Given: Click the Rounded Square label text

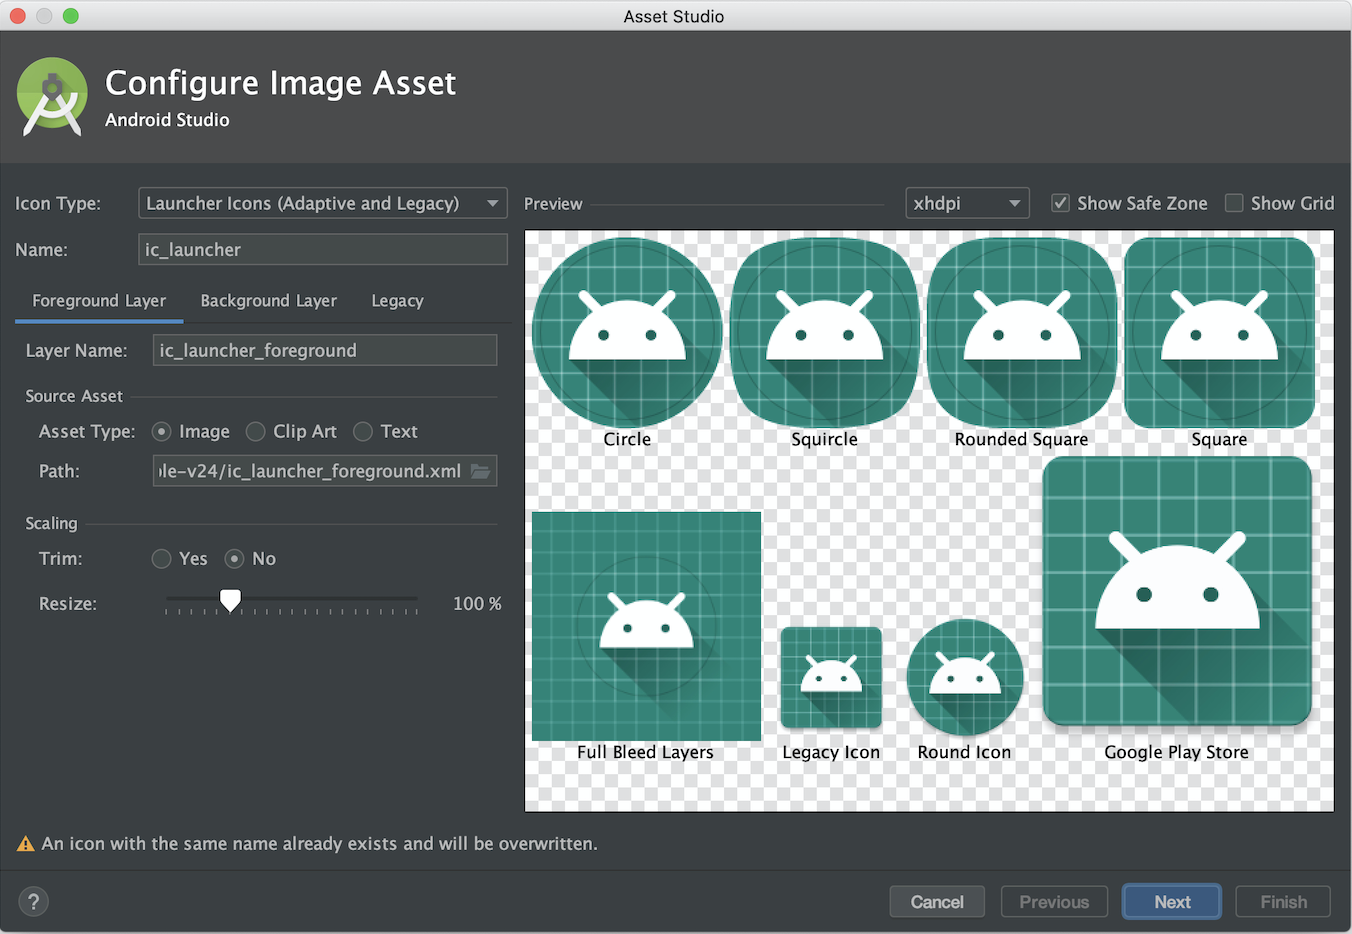Looking at the screenshot, I should 1021,439.
